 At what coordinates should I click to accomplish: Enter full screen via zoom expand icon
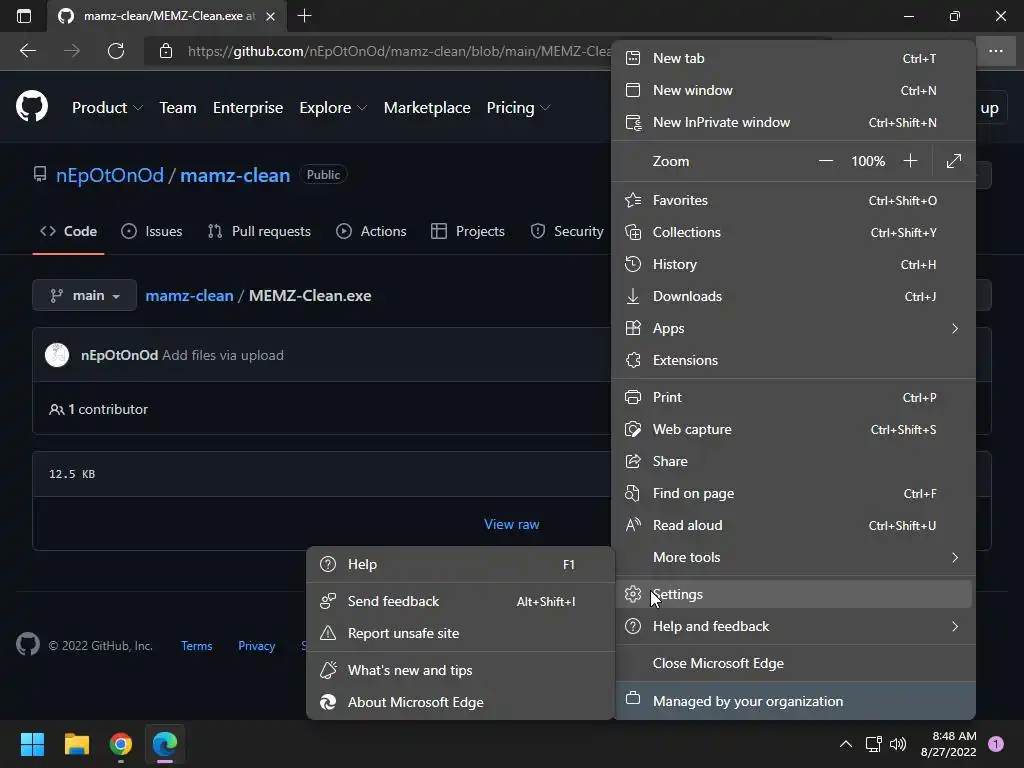(x=953, y=161)
